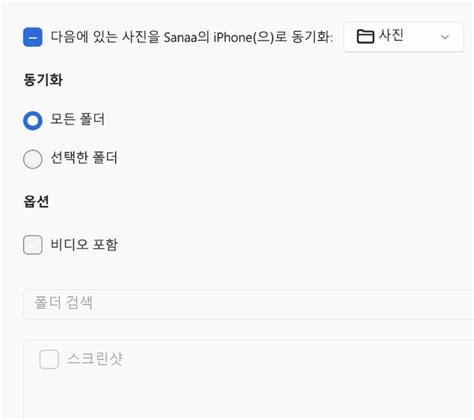
Task: Click the 동기화: text before the dropdown
Action: coord(312,37)
